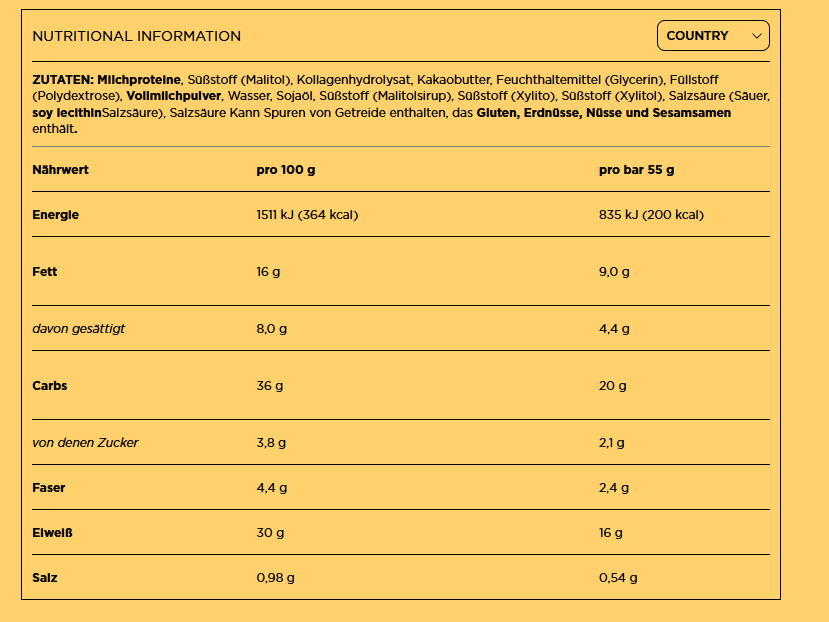This screenshot has width=829, height=622.
Task: Select the Faser row label
Action: pos(49,488)
